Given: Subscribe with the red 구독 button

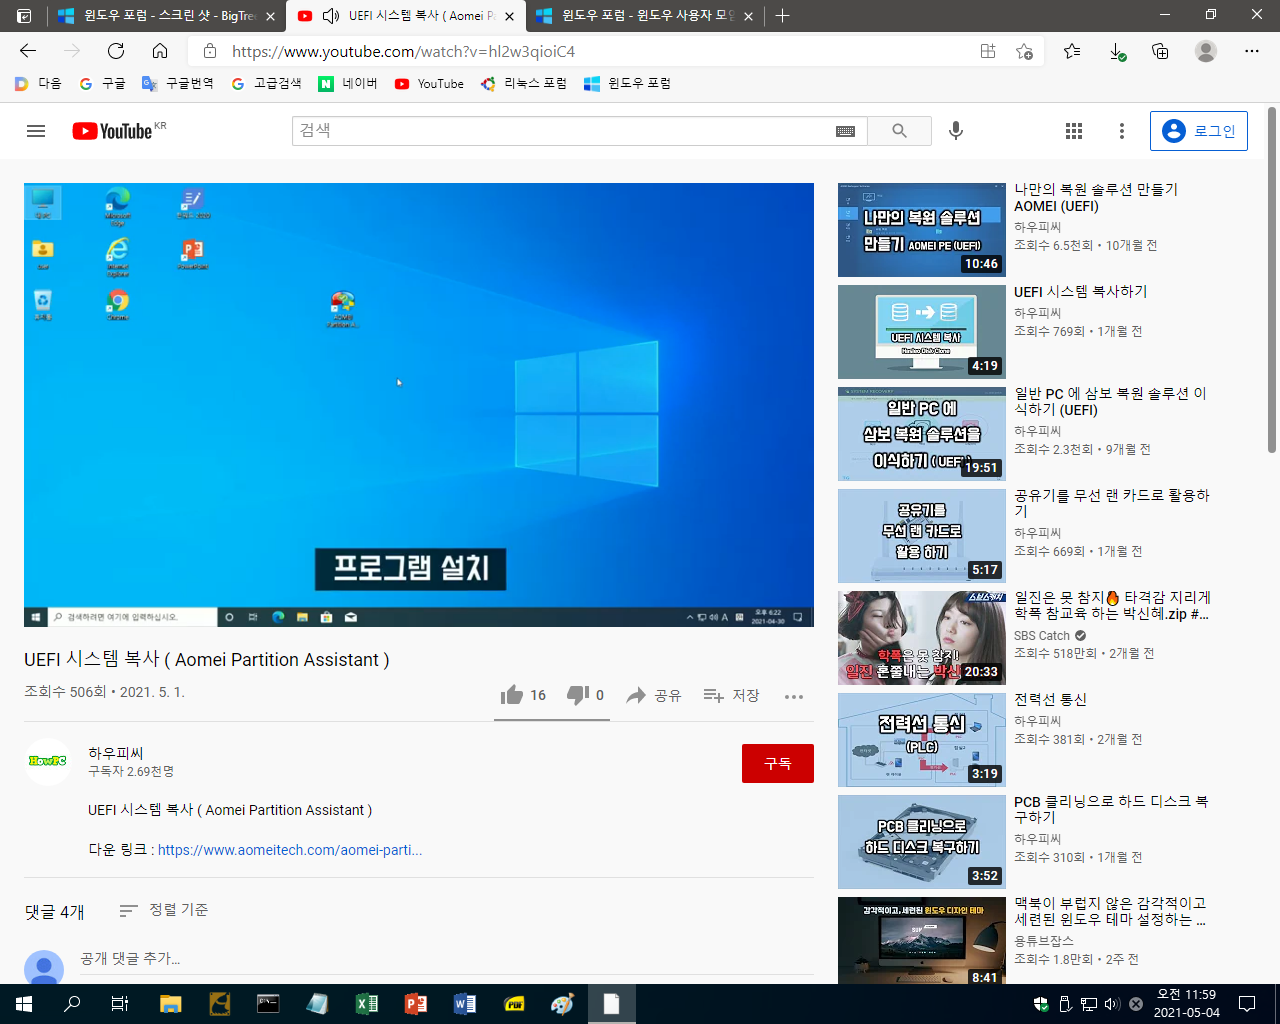Looking at the screenshot, I should tap(778, 763).
